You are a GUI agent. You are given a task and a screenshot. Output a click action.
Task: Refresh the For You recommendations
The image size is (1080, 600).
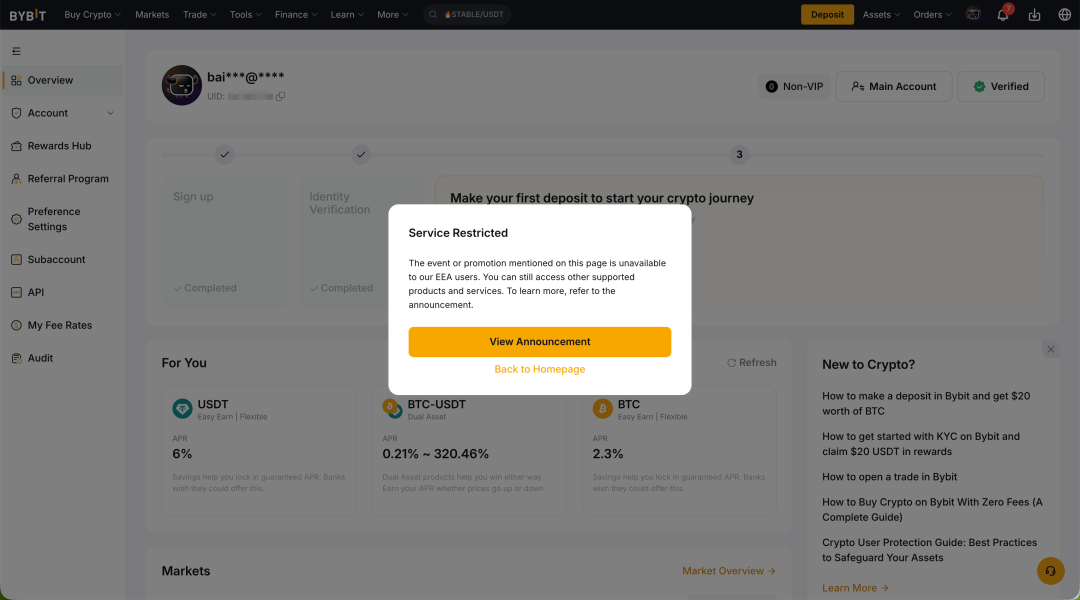click(x=751, y=363)
